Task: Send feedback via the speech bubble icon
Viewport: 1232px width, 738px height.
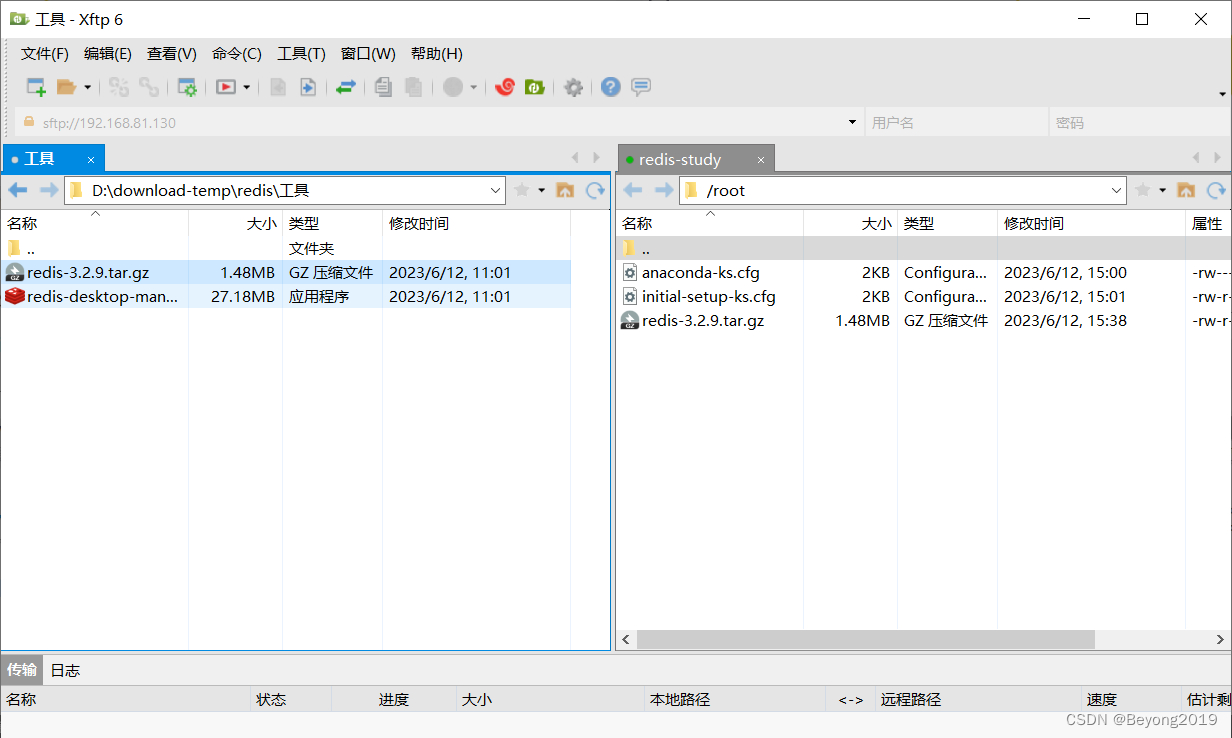Action: [640, 87]
